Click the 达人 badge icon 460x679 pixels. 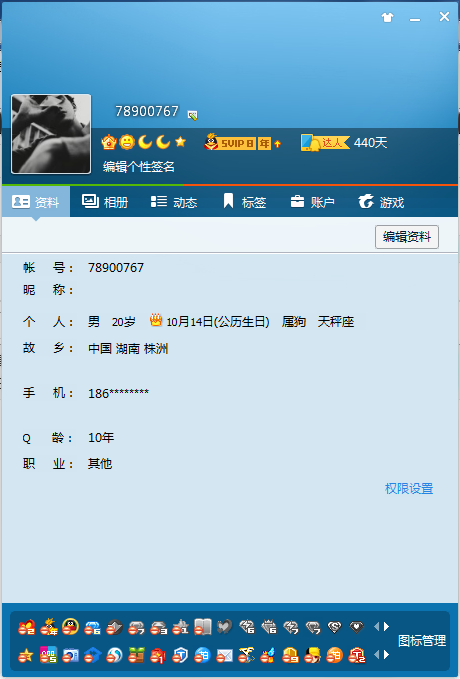click(x=325, y=143)
